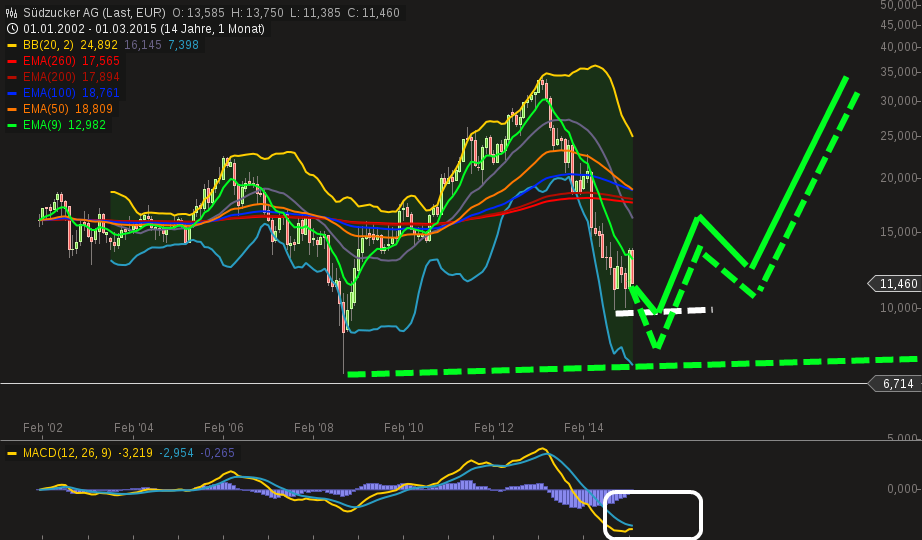Click the 15,000 price axis label

[x=900, y=232]
